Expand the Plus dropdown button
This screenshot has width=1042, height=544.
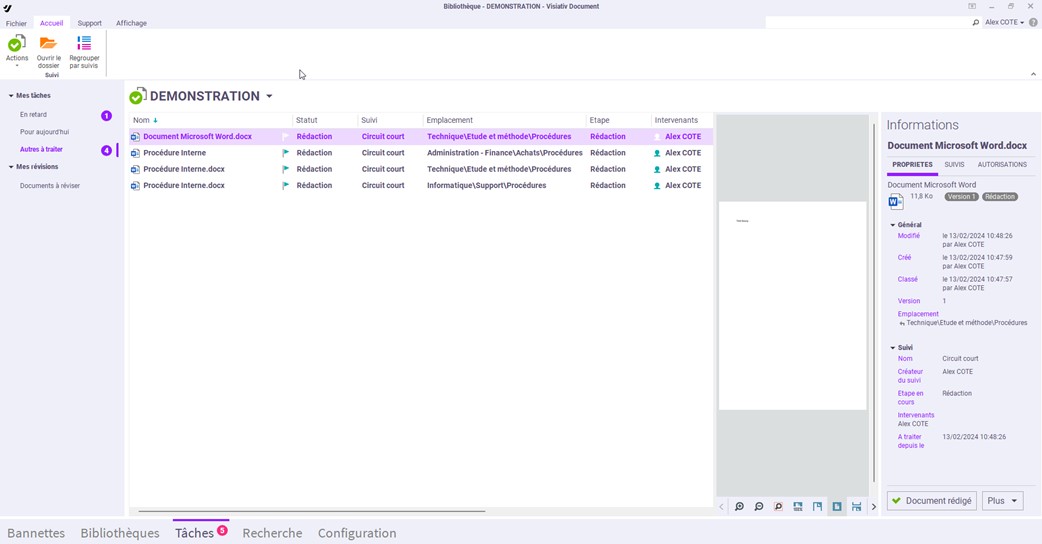[x=1002, y=501]
